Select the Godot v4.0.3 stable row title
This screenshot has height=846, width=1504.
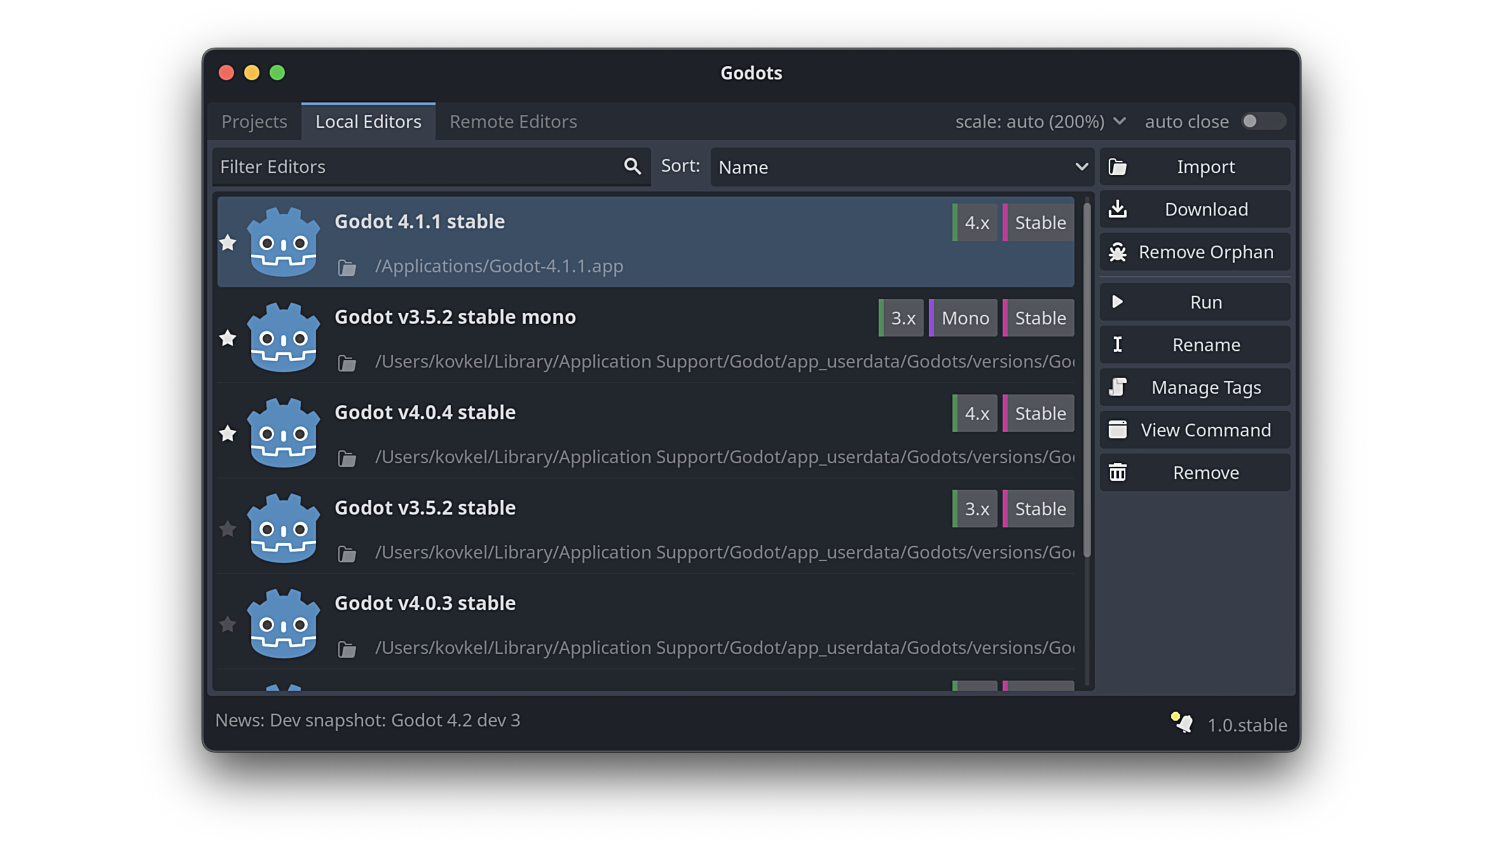tap(425, 603)
